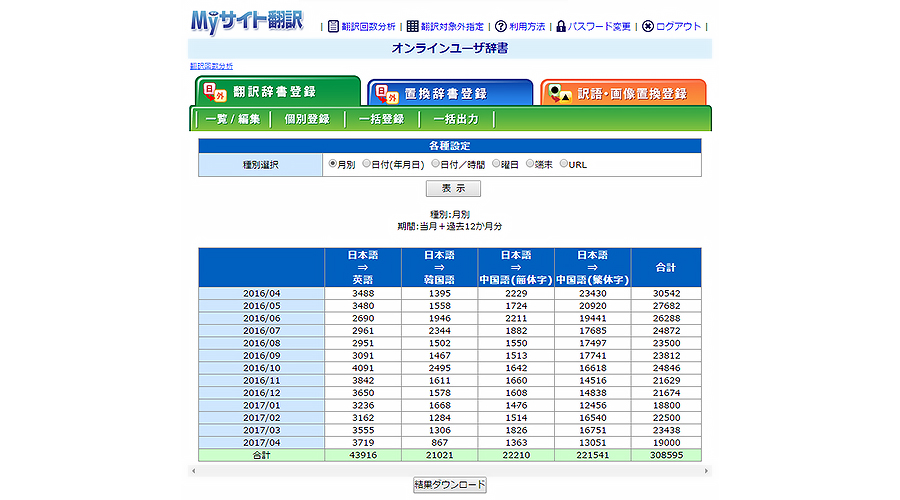Select the 曜日 radio button
The height and width of the screenshot is (500, 900).
click(x=496, y=164)
